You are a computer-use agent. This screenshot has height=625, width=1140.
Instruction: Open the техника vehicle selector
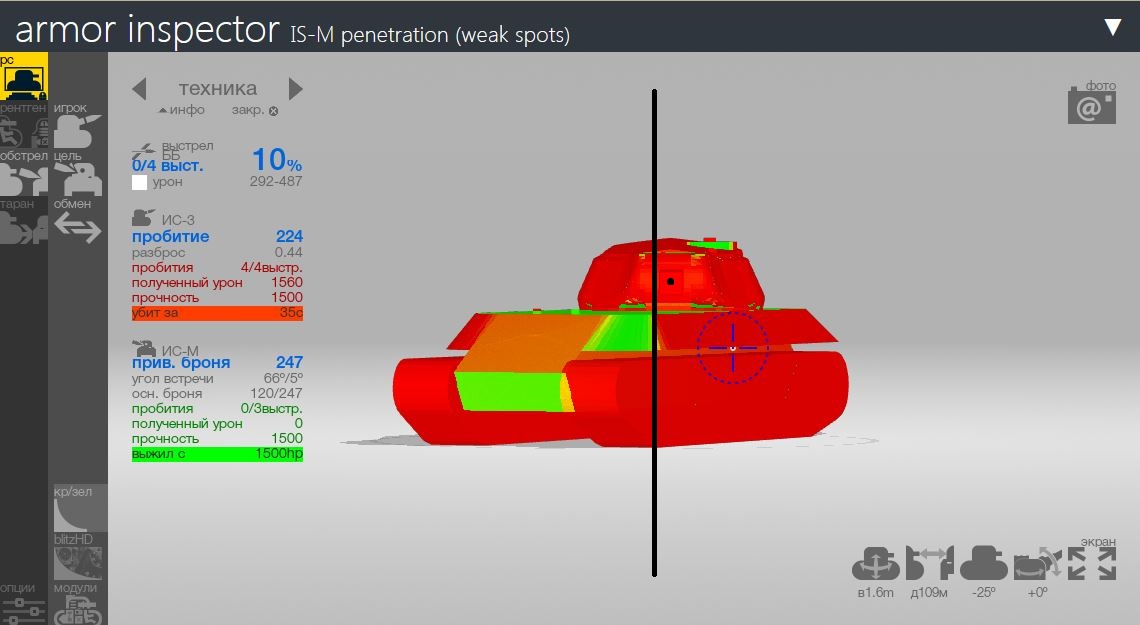pos(217,89)
